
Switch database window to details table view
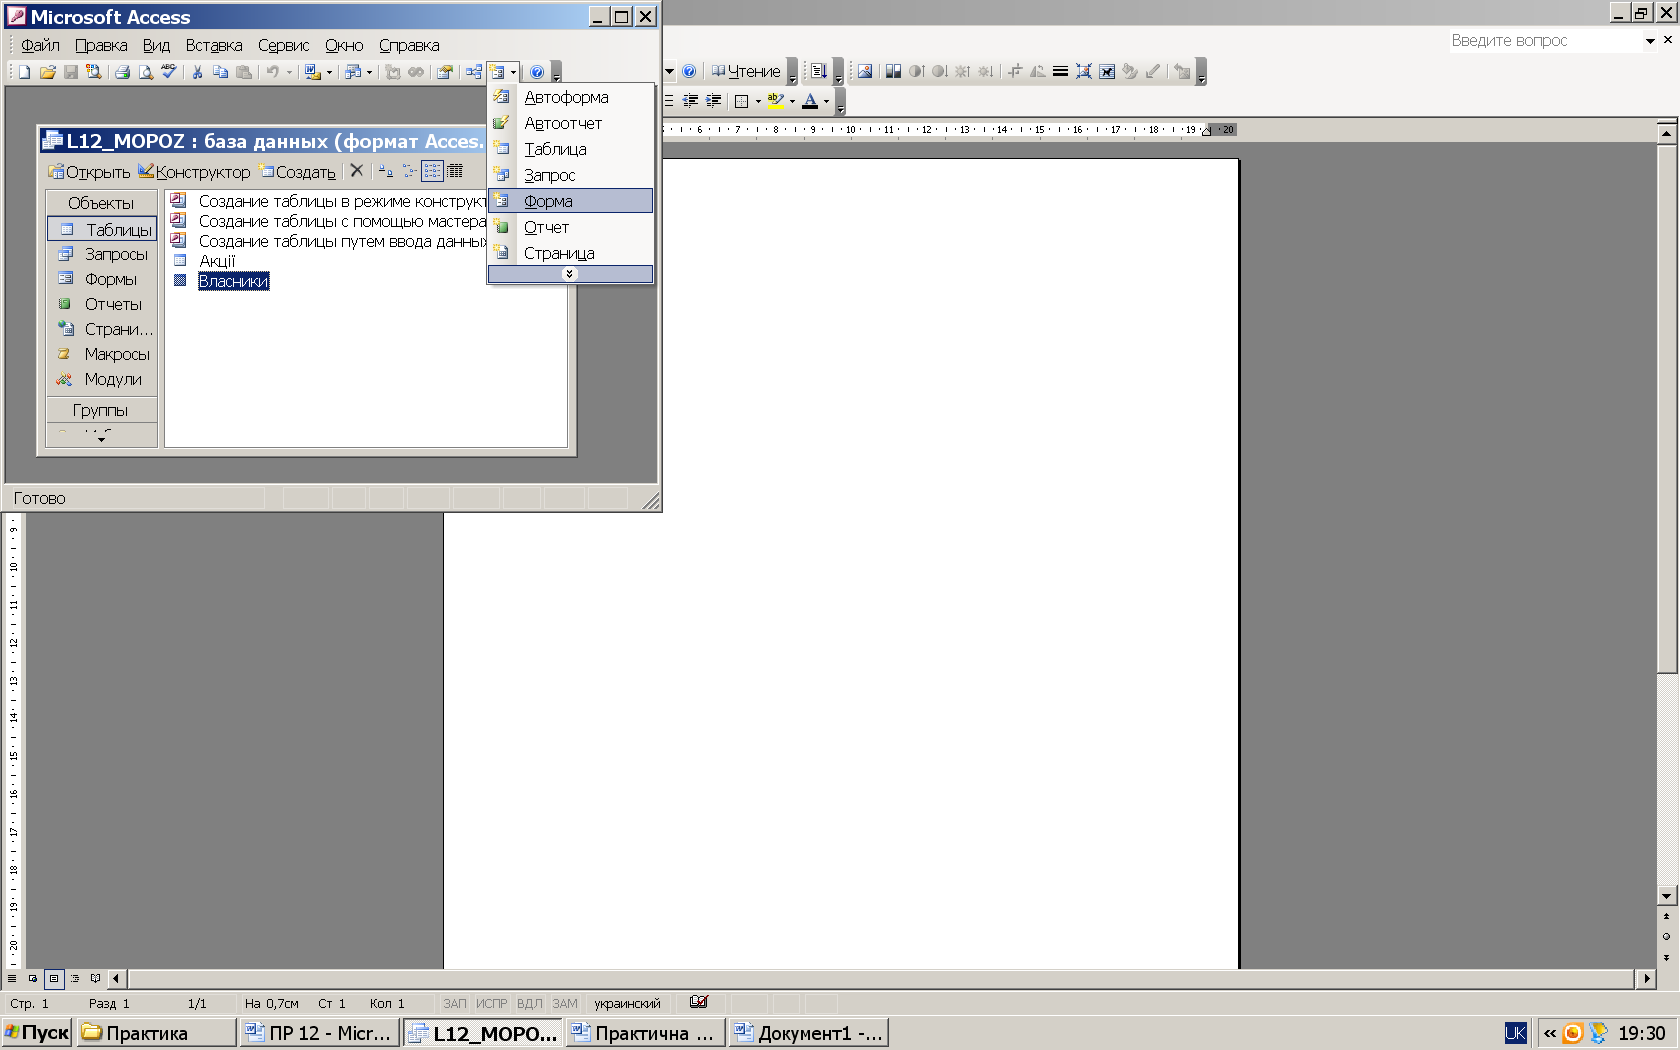click(455, 171)
